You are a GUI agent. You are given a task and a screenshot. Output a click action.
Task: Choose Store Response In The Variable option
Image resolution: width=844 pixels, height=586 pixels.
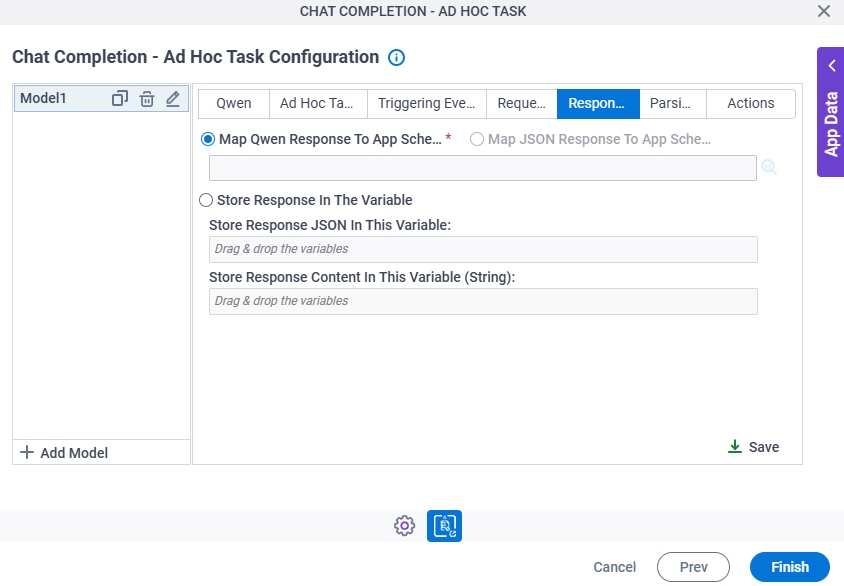[x=206, y=200]
